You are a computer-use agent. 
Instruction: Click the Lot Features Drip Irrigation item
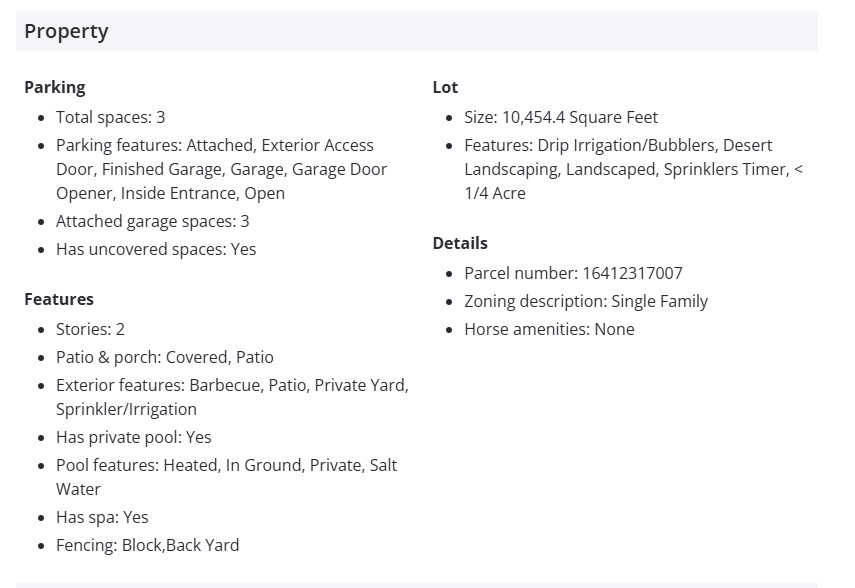click(x=633, y=169)
